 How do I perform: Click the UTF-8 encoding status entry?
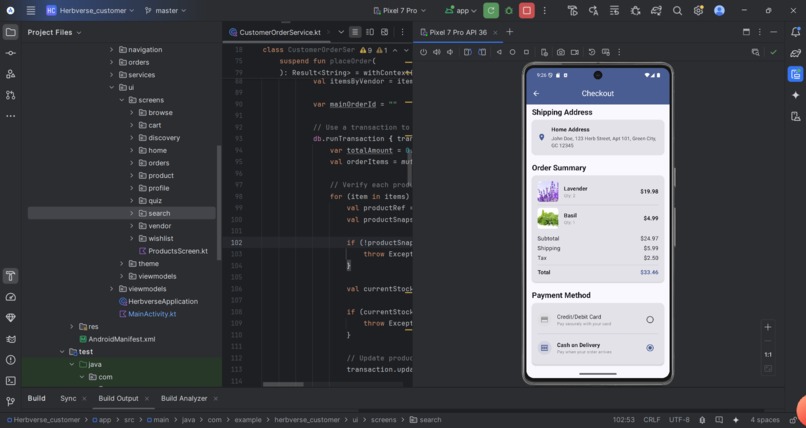click(x=679, y=420)
